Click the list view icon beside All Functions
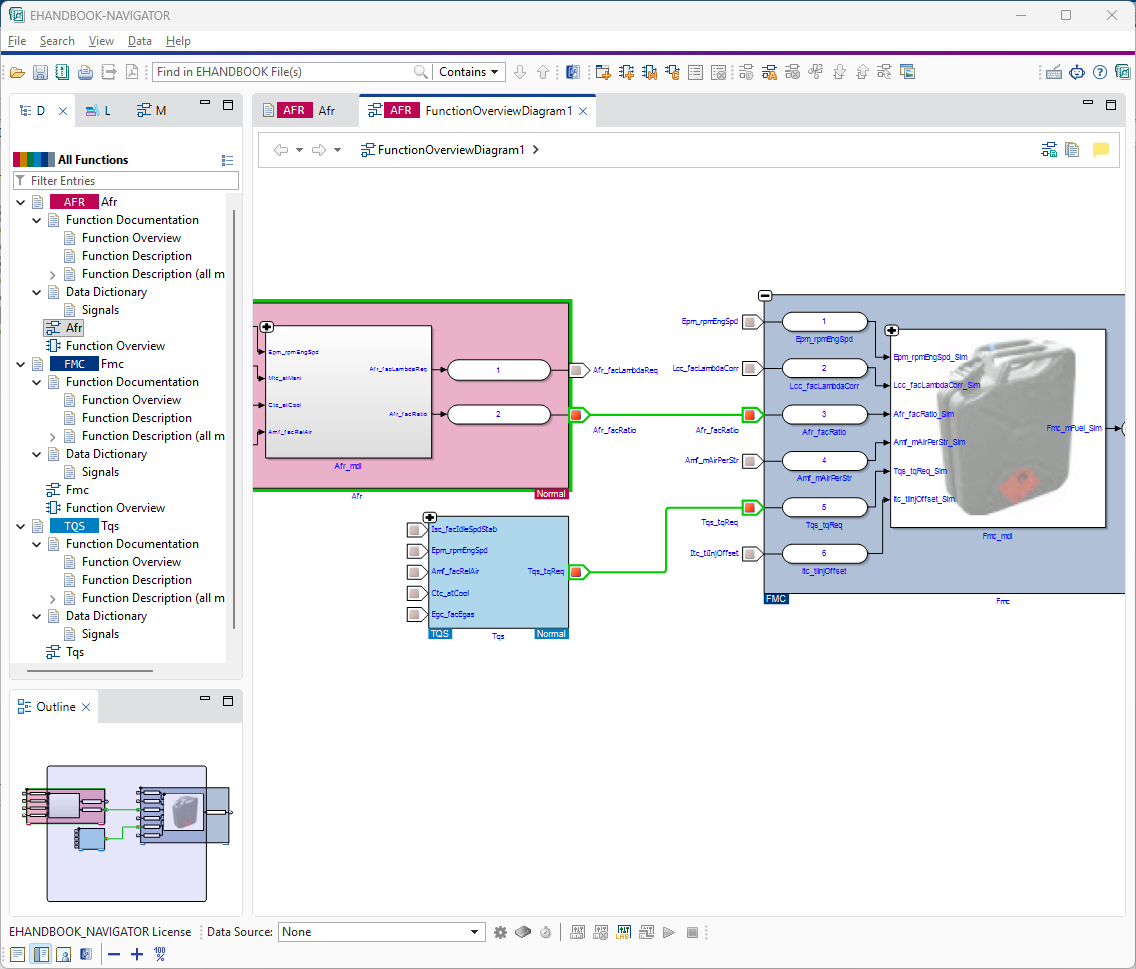Viewport: 1136px width, 969px height. click(227, 160)
